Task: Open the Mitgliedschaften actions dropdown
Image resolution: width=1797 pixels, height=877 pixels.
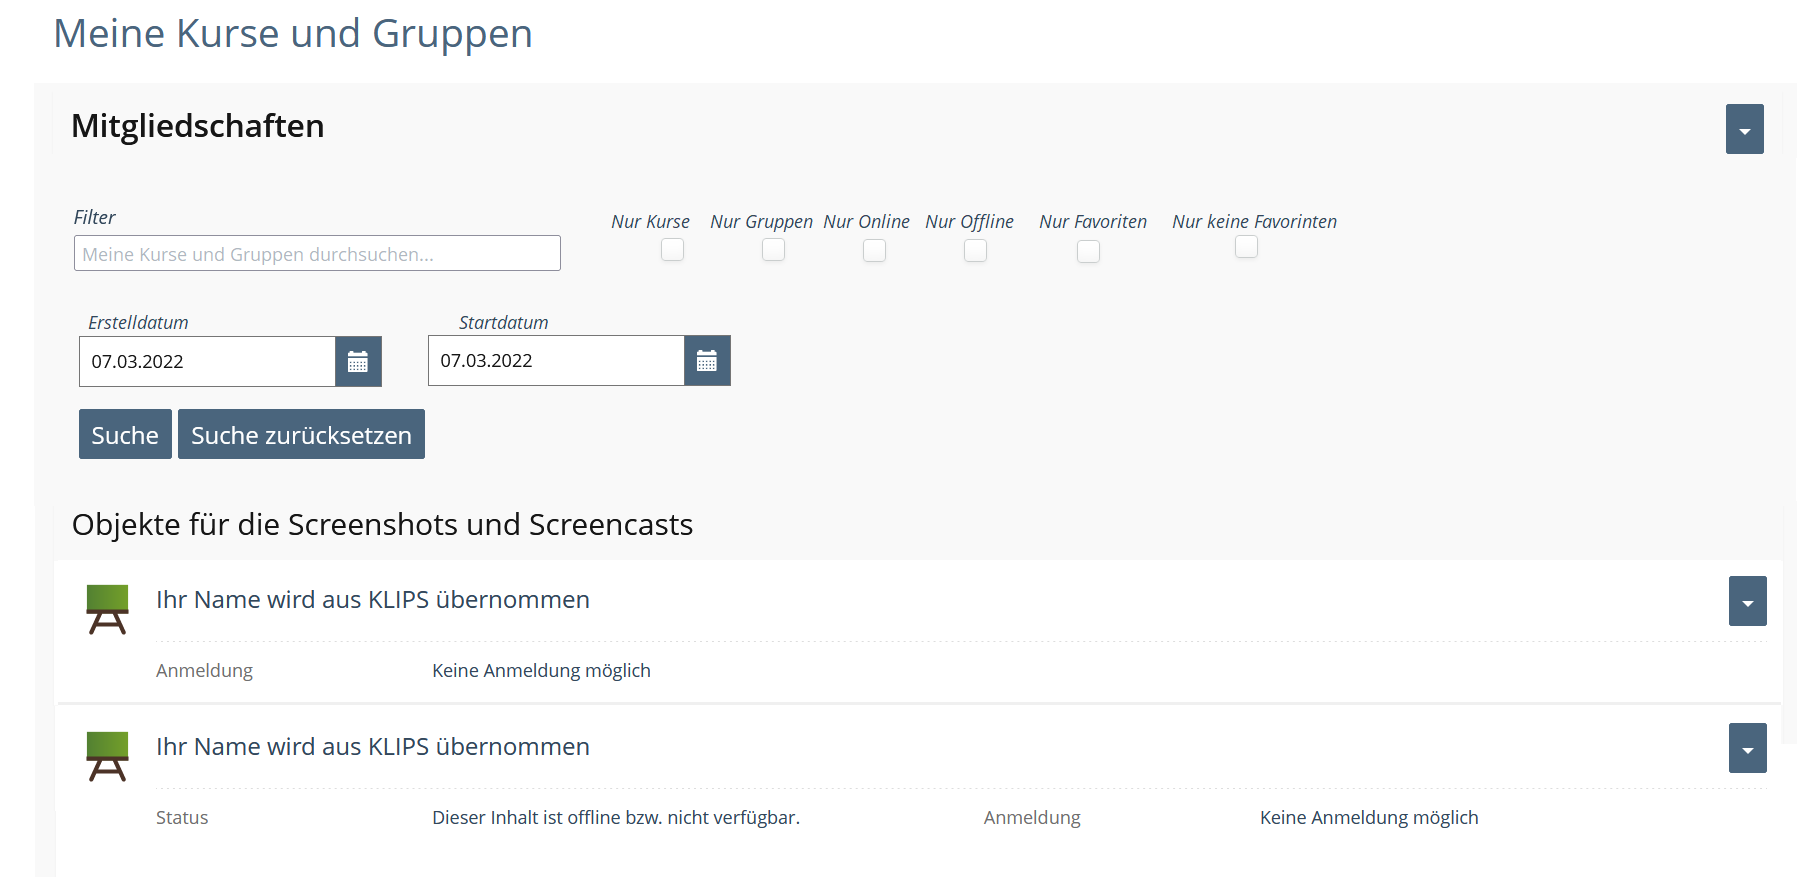Action: [1744, 129]
